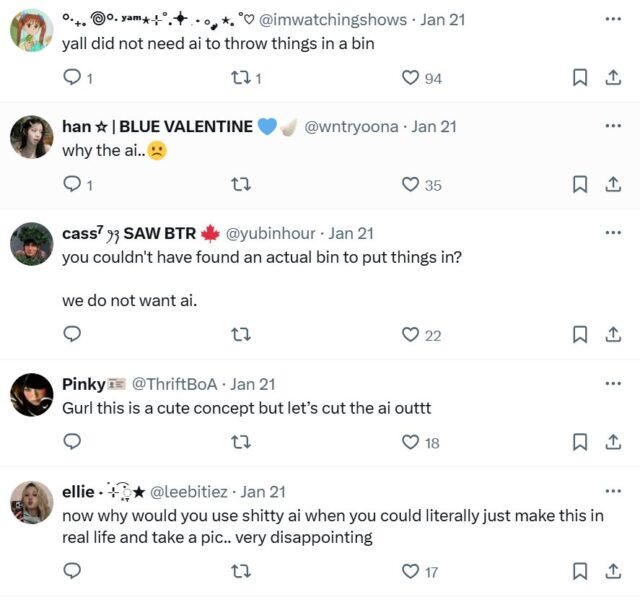Reply to han's "why the ai" tweet
Viewport: 640px width, 605px height.
pyautogui.click(x=71, y=184)
